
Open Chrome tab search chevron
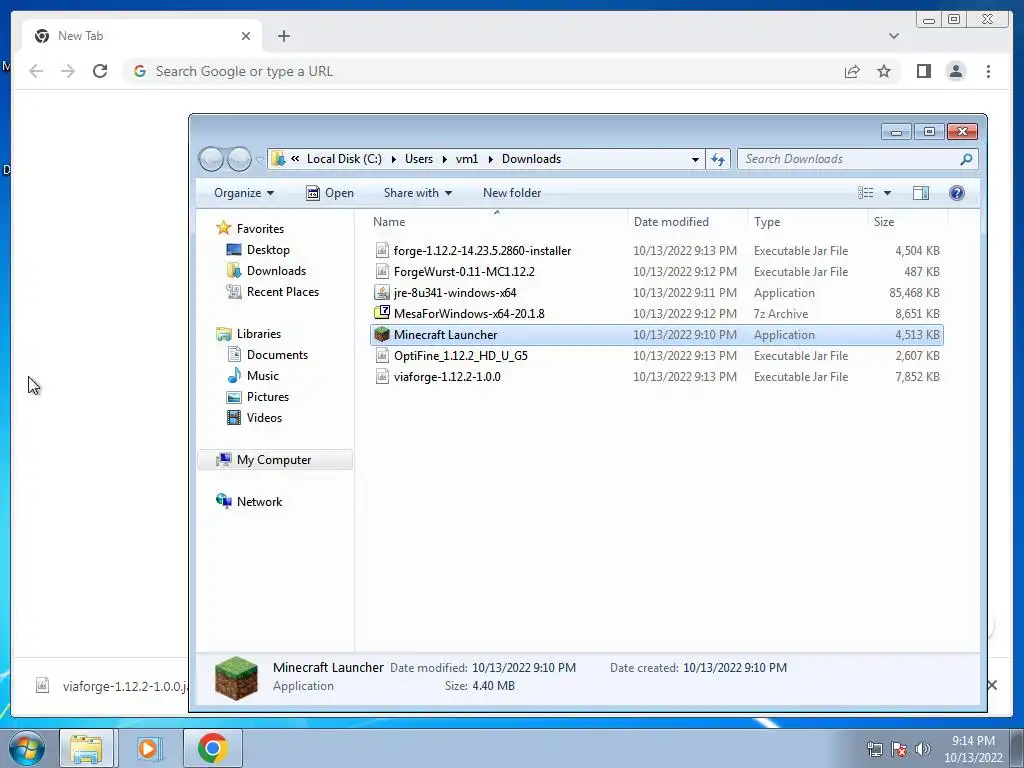(893, 36)
